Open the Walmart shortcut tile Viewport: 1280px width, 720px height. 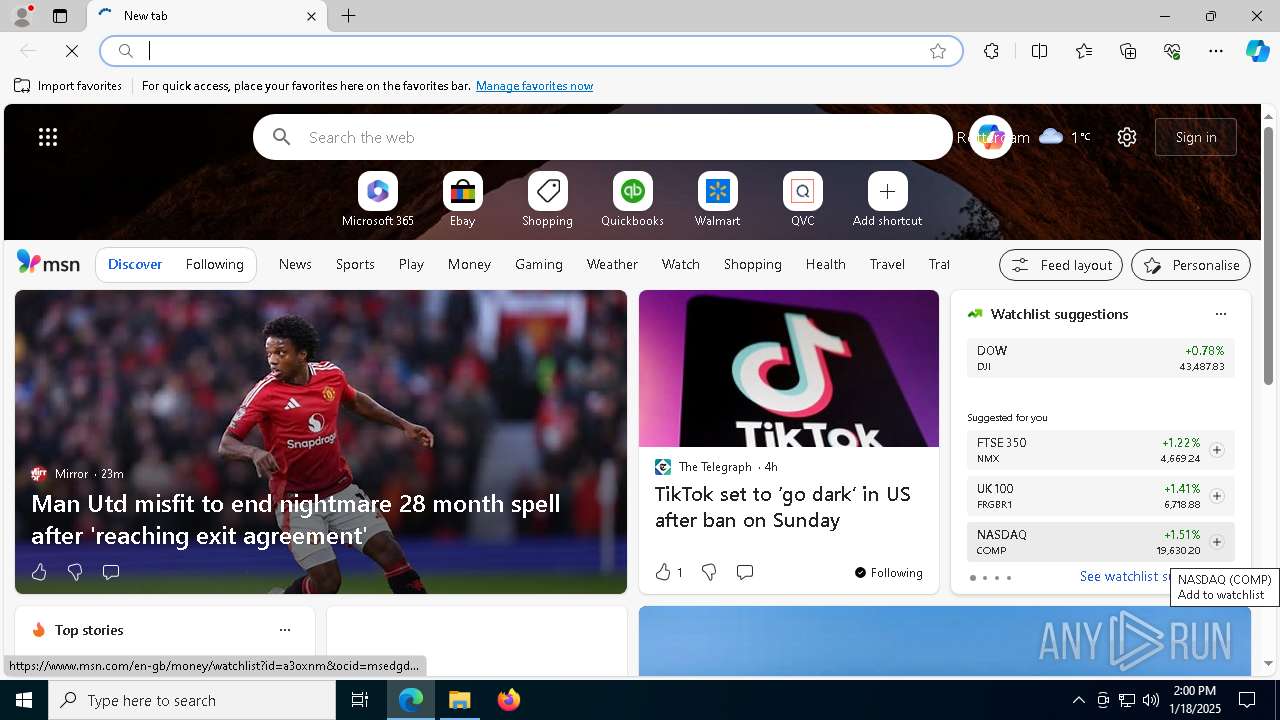click(x=718, y=200)
